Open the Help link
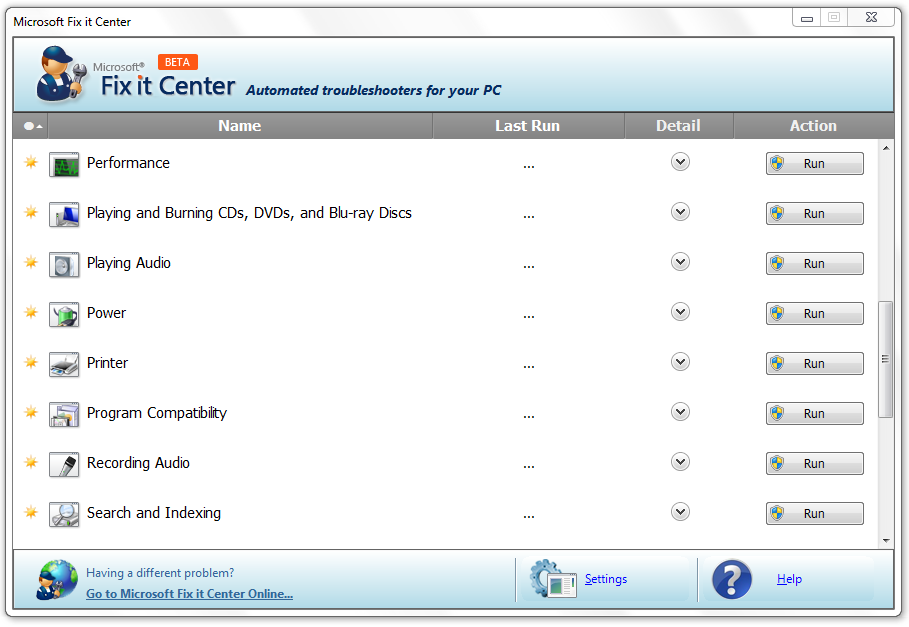 coord(789,579)
